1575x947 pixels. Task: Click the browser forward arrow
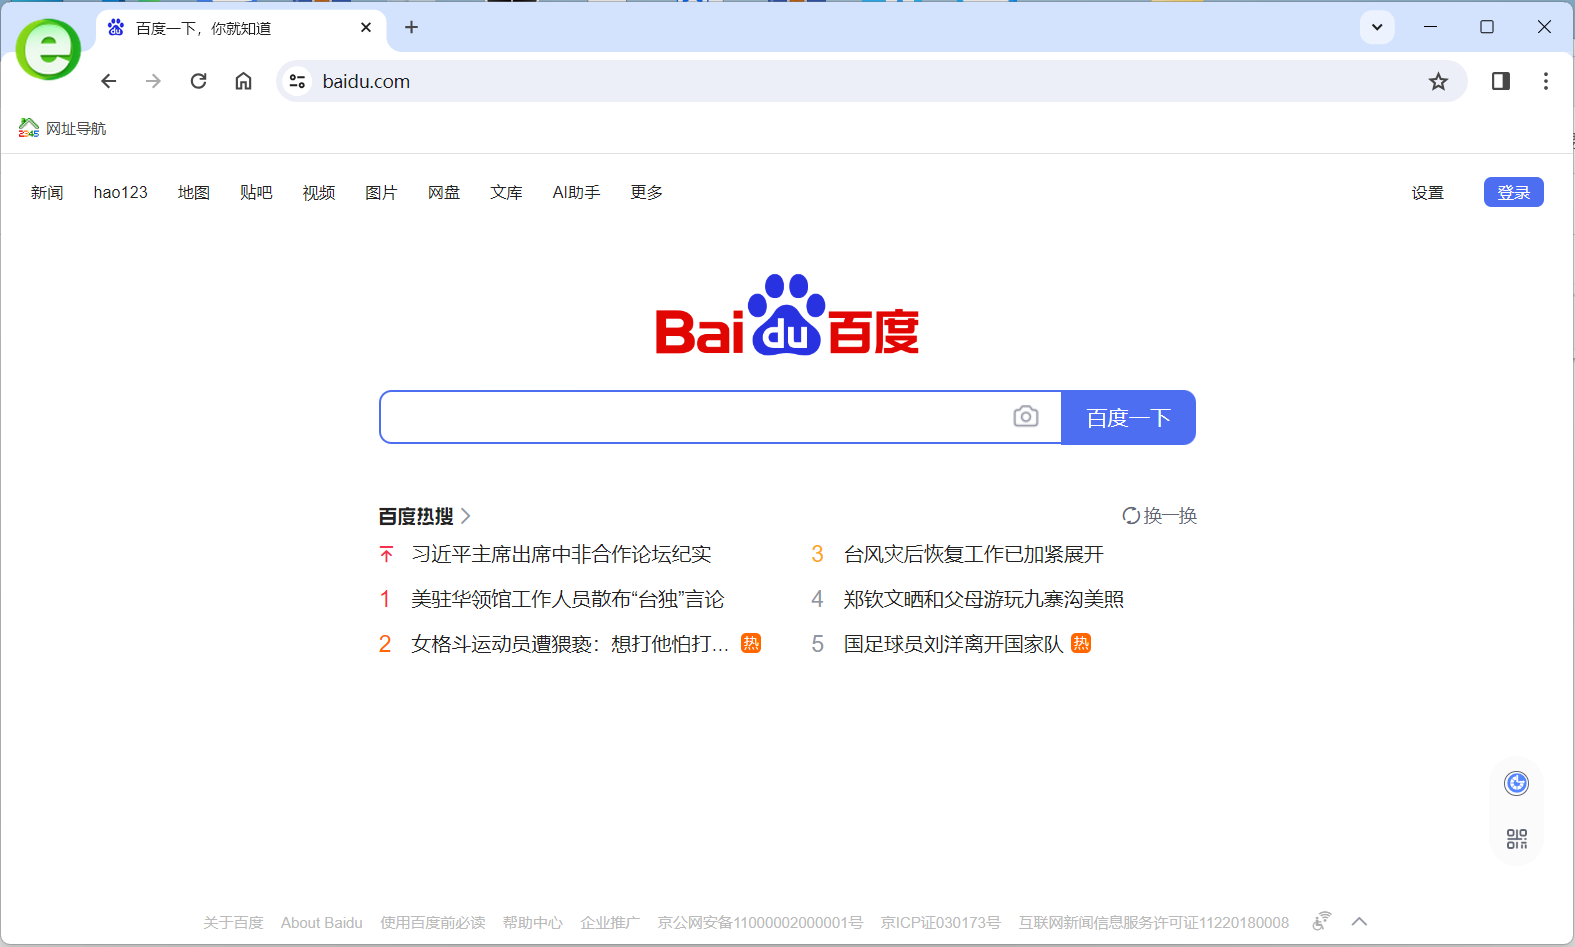pyautogui.click(x=153, y=81)
